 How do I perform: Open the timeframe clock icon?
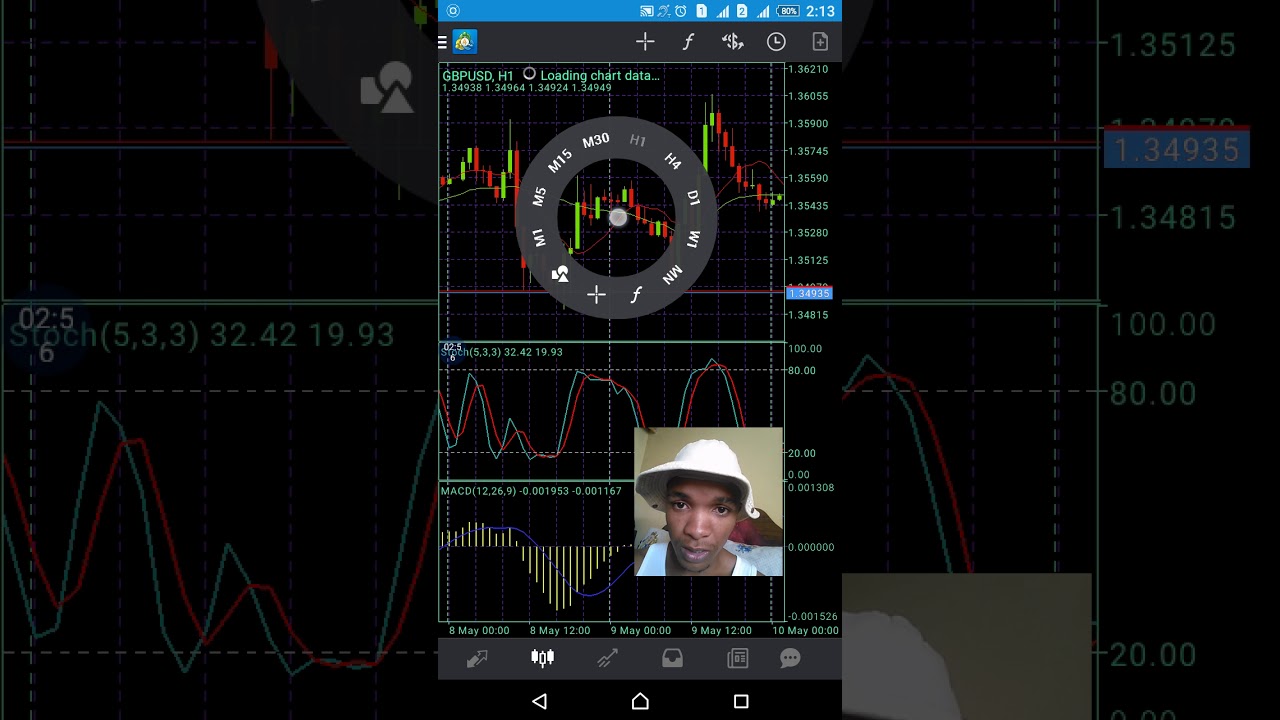(x=776, y=42)
